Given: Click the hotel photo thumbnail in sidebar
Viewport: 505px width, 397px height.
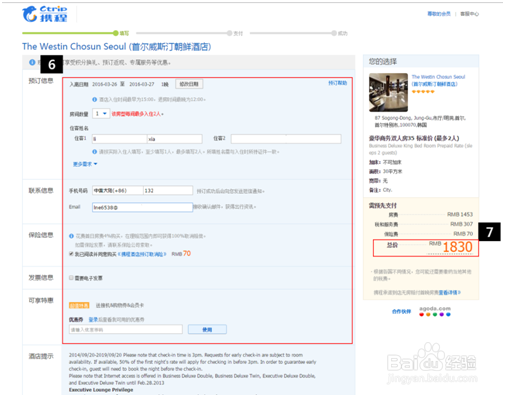Looking at the screenshot, I should (388, 92).
